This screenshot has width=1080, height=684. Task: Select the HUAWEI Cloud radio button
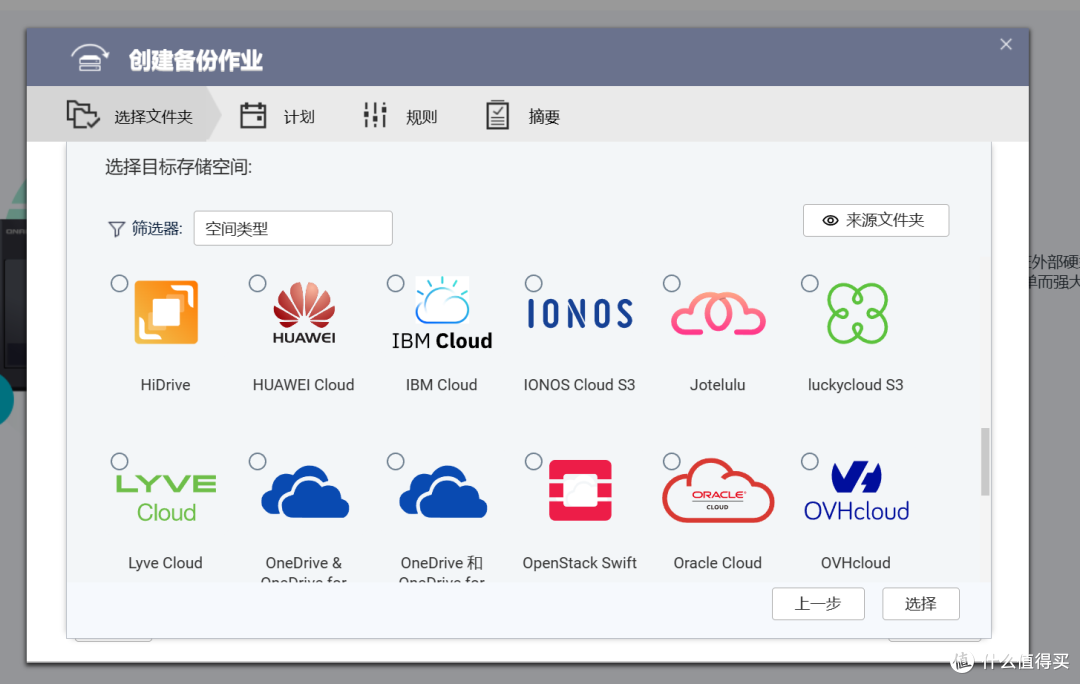pos(258,283)
